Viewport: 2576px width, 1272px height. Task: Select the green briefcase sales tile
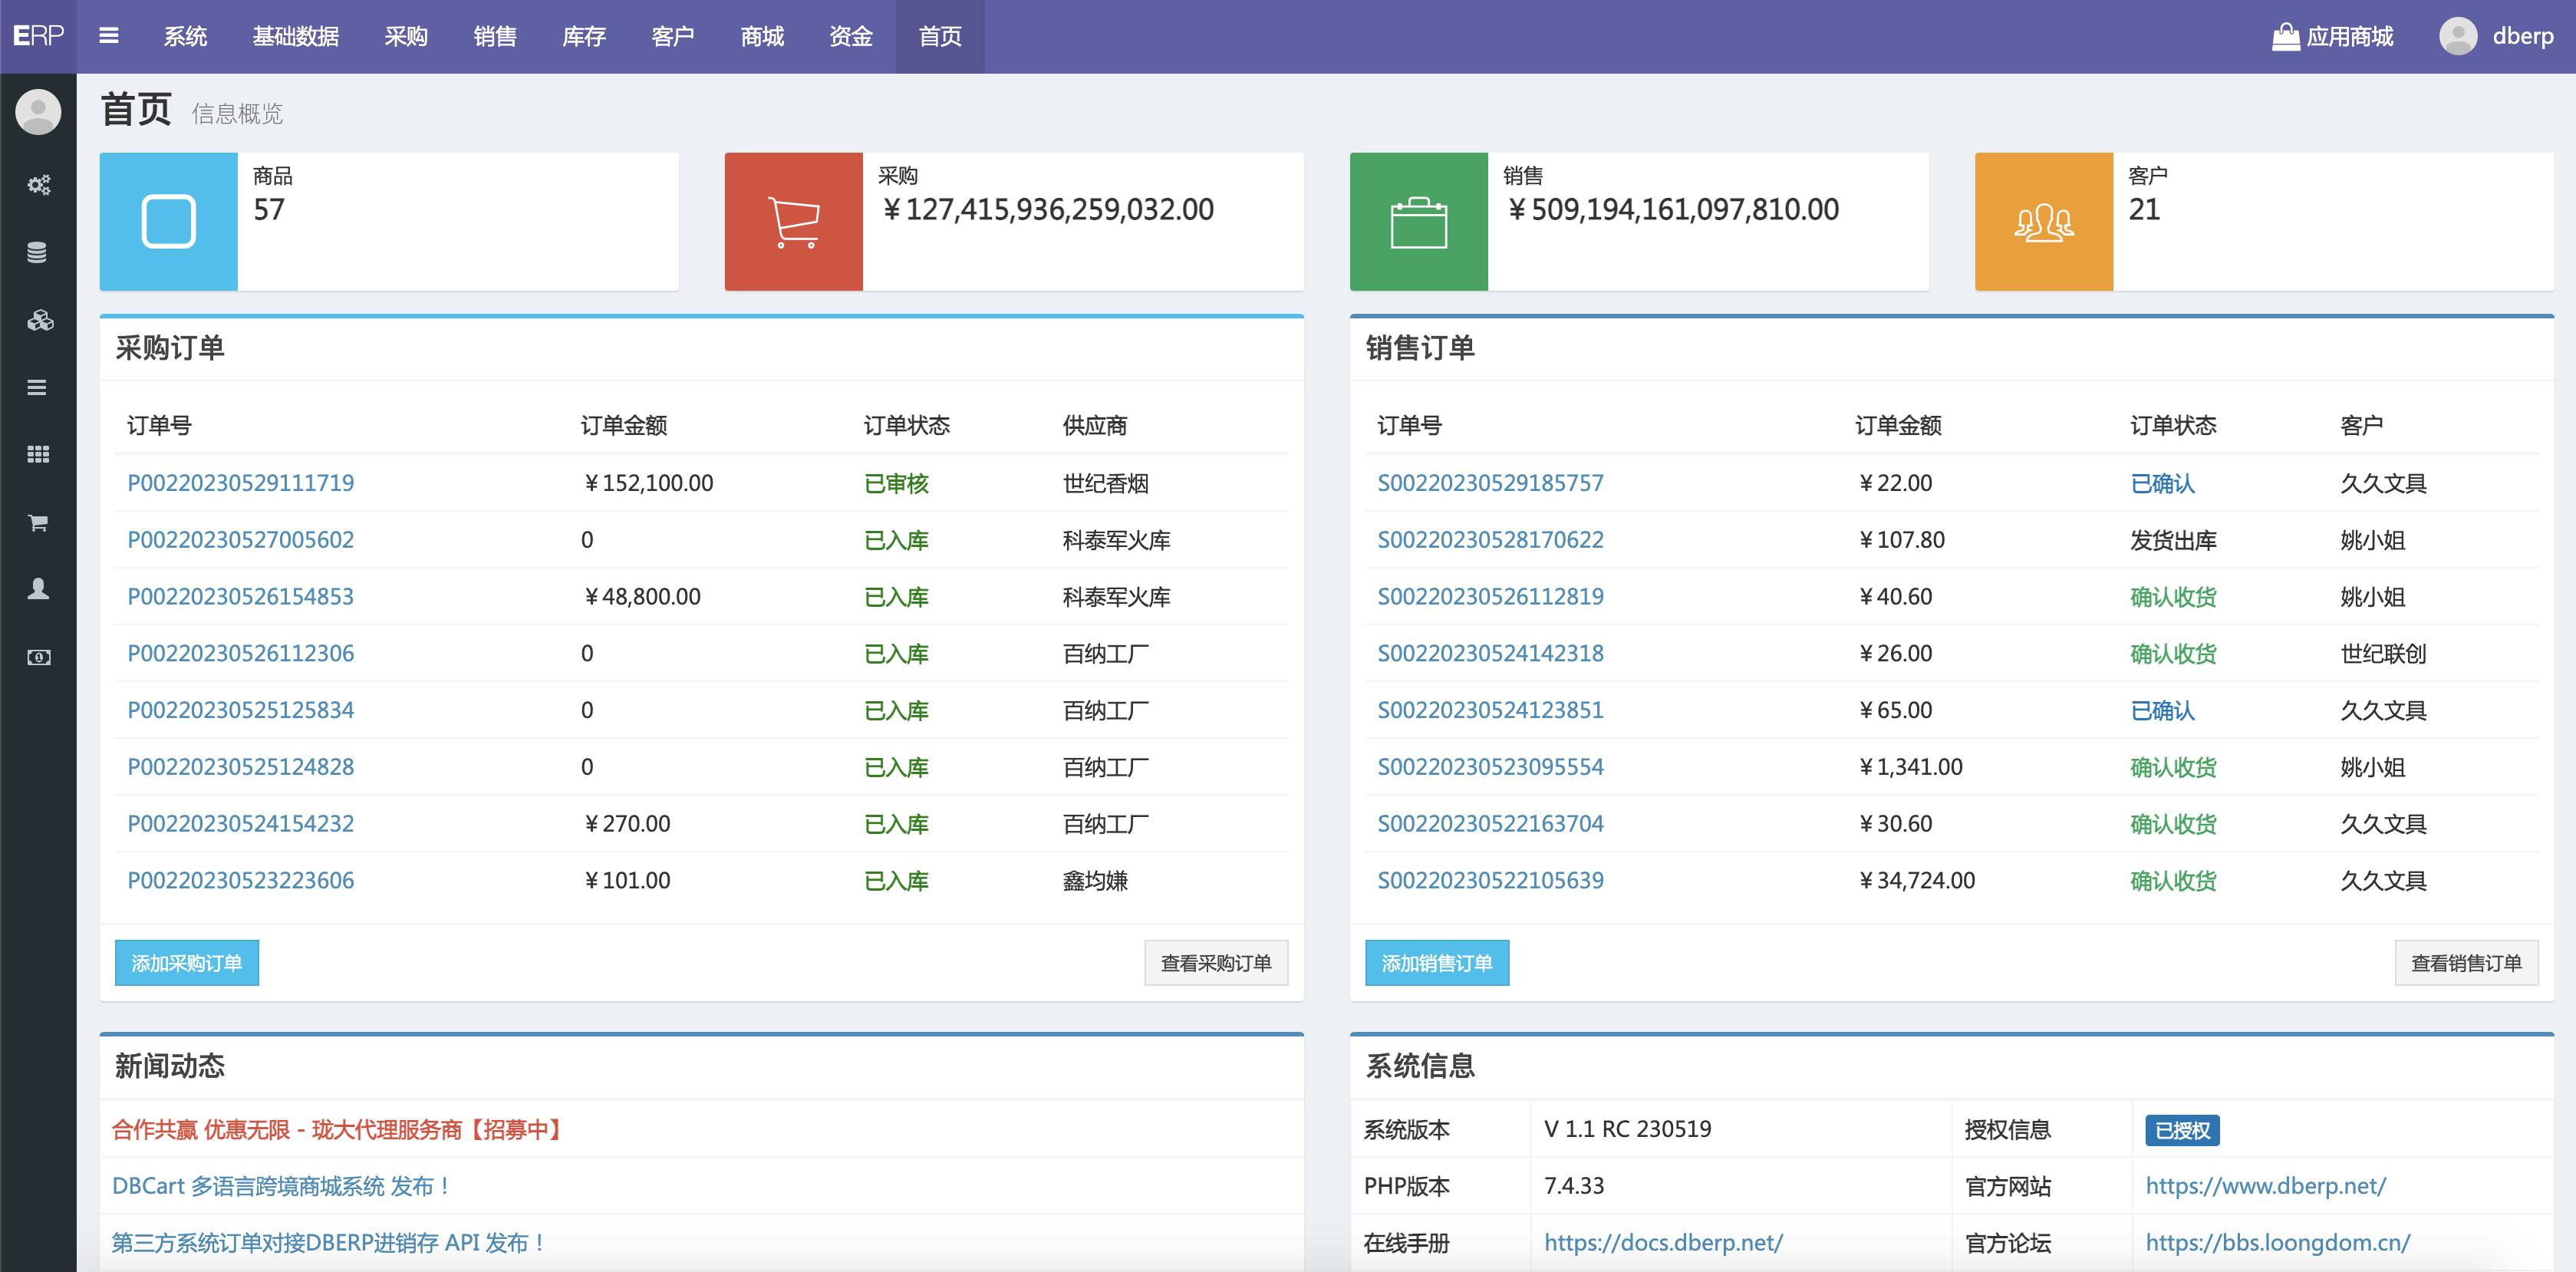click(x=1419, y=221)
